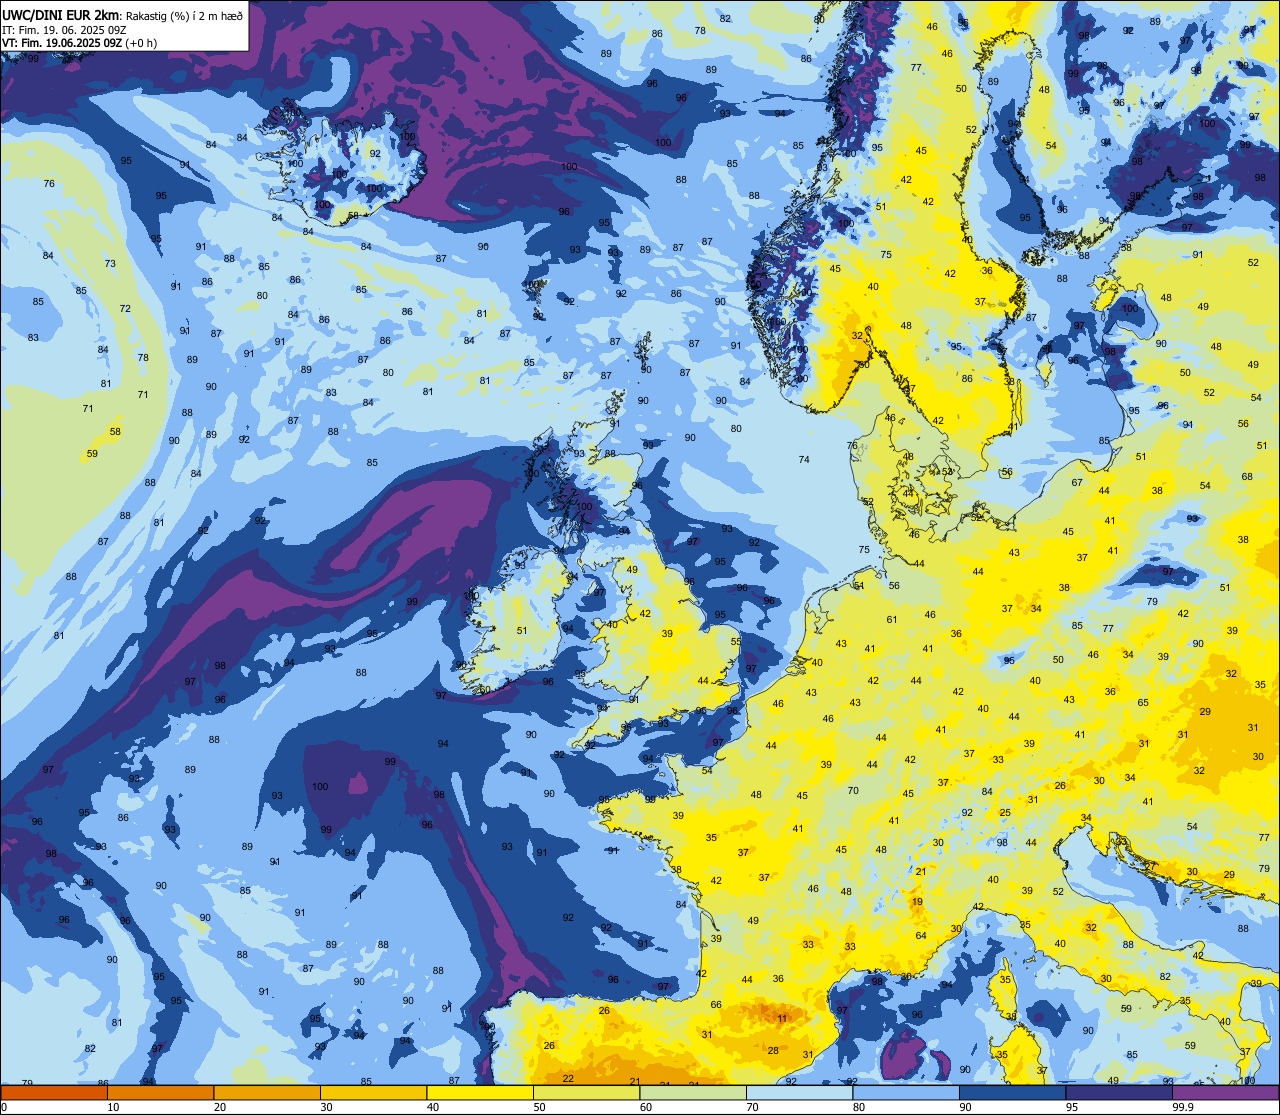Click the value '19' in the Alps
The width and height of the screenshot is (1280, 1115).
917,902
